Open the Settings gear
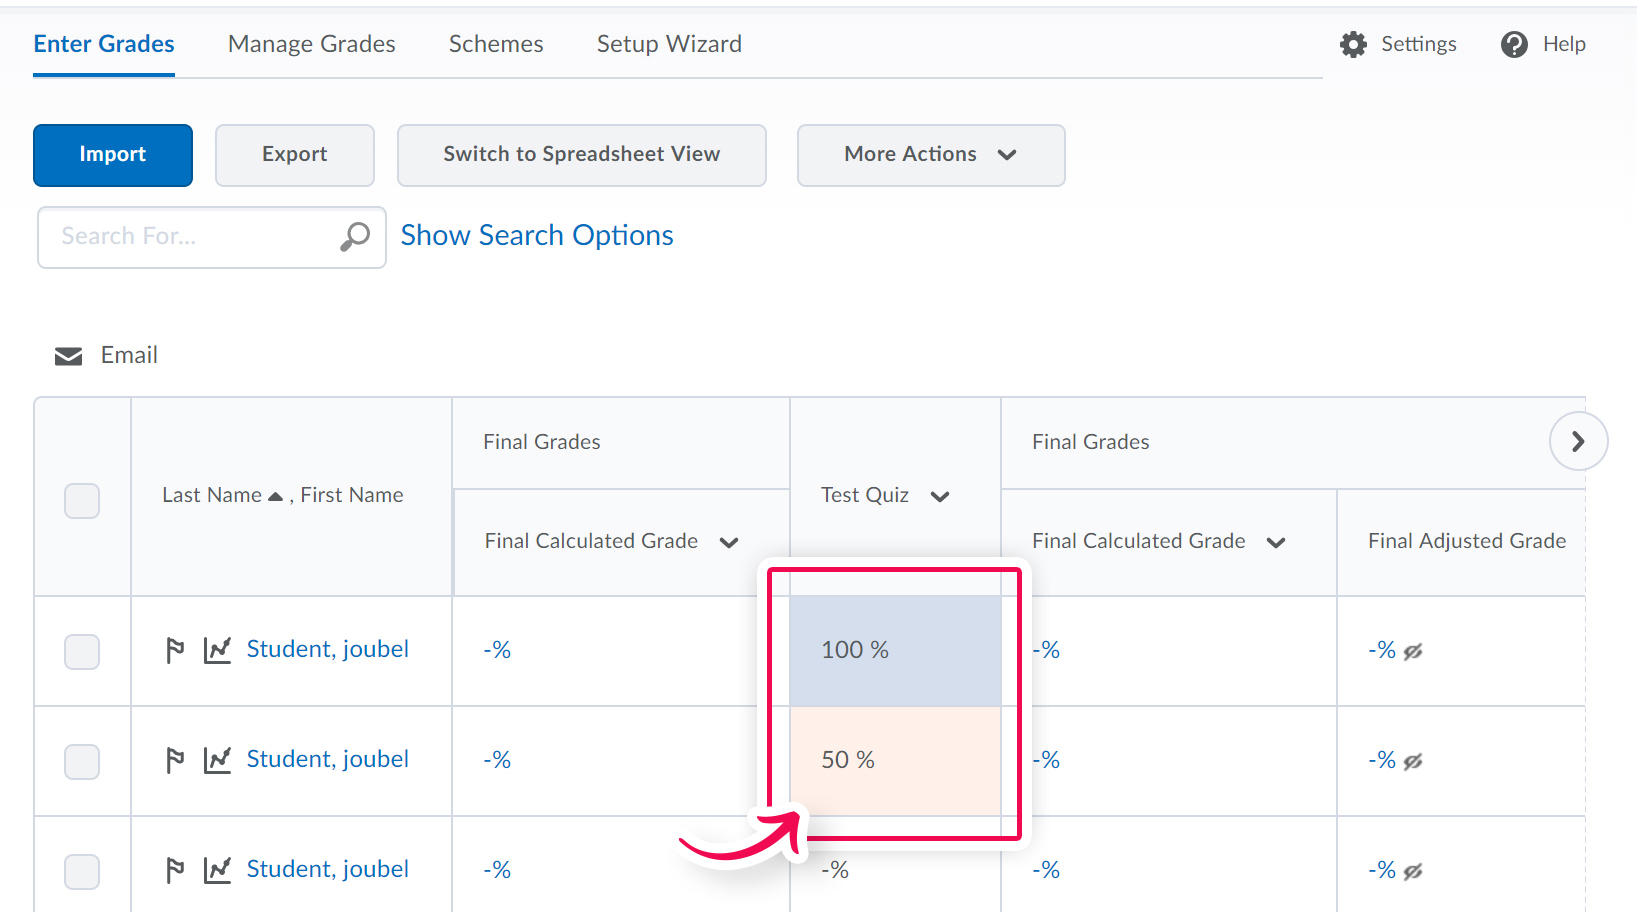The width and height of the screenshot is (1637, 912). [1352, 44]
